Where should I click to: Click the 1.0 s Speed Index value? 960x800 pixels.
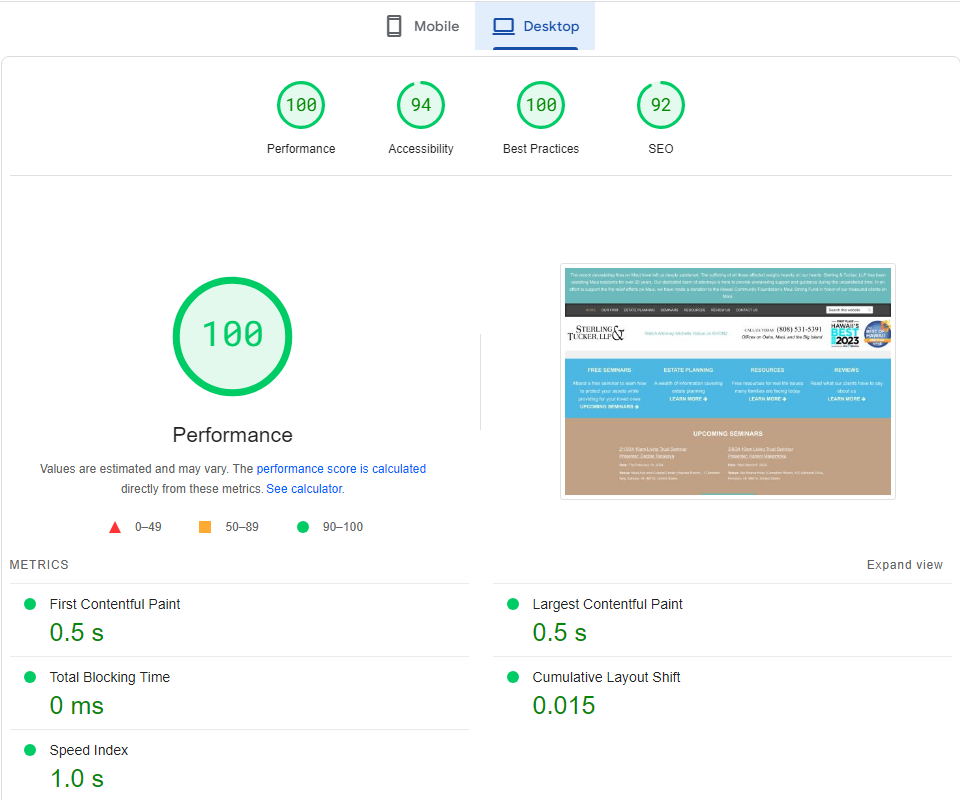77,779
